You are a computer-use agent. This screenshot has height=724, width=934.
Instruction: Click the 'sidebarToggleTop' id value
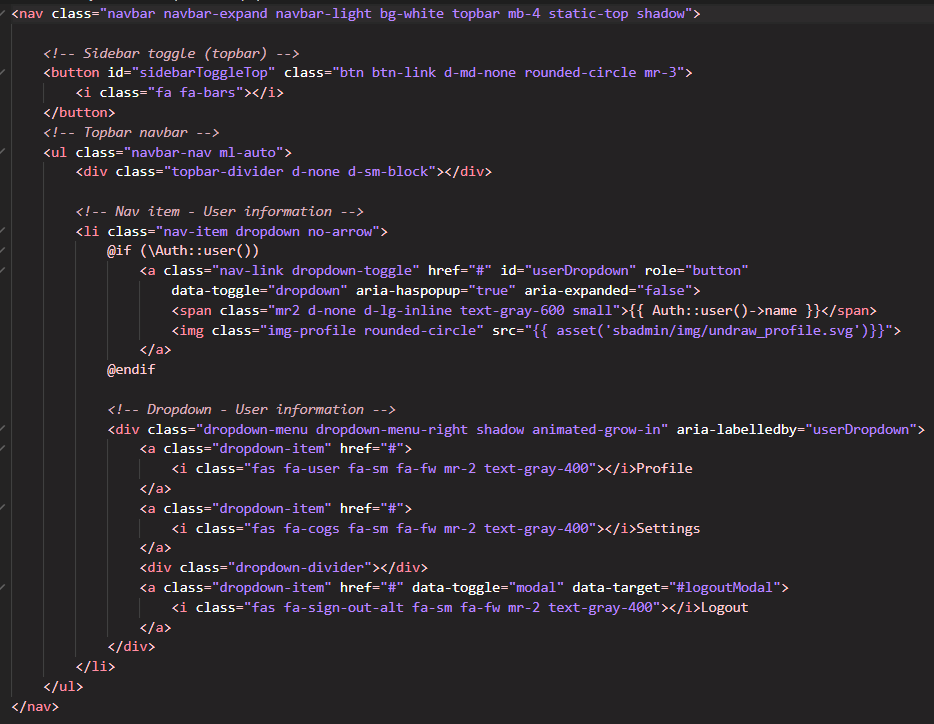[x=203, y=73]
